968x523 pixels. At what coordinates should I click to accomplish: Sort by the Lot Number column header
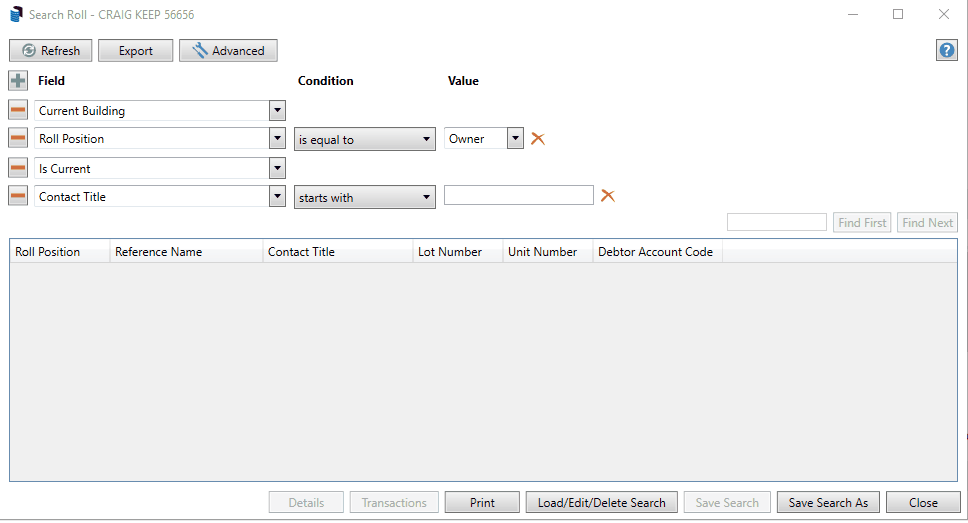click(457, 252)
